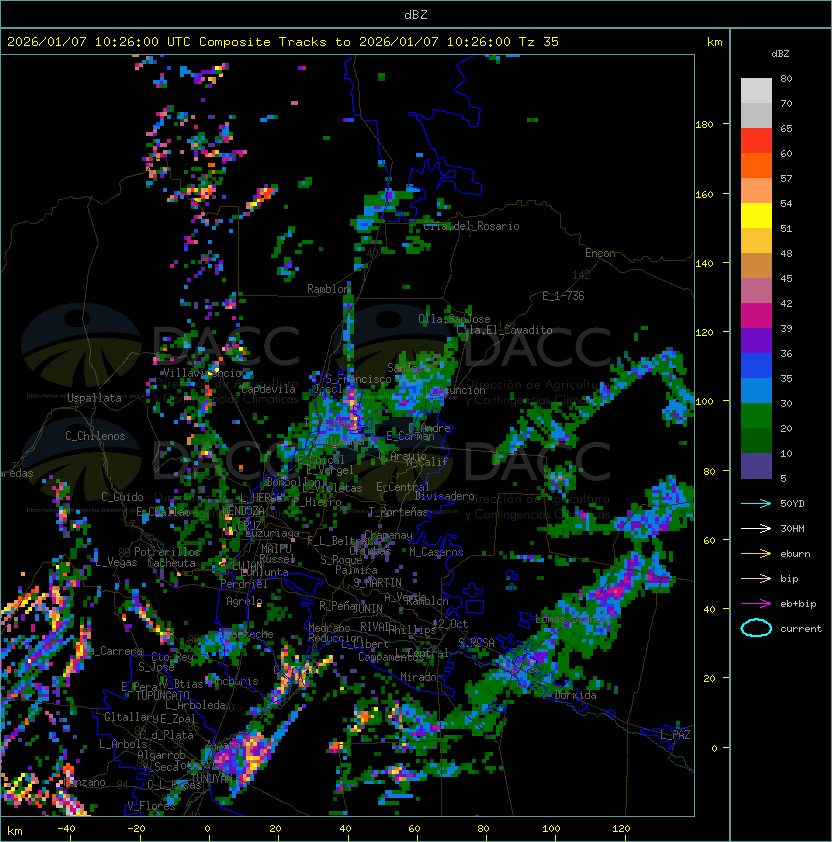832x842 pixels.
Task: Click the 'eb+bip' legend label
Action: coord(798,604)
